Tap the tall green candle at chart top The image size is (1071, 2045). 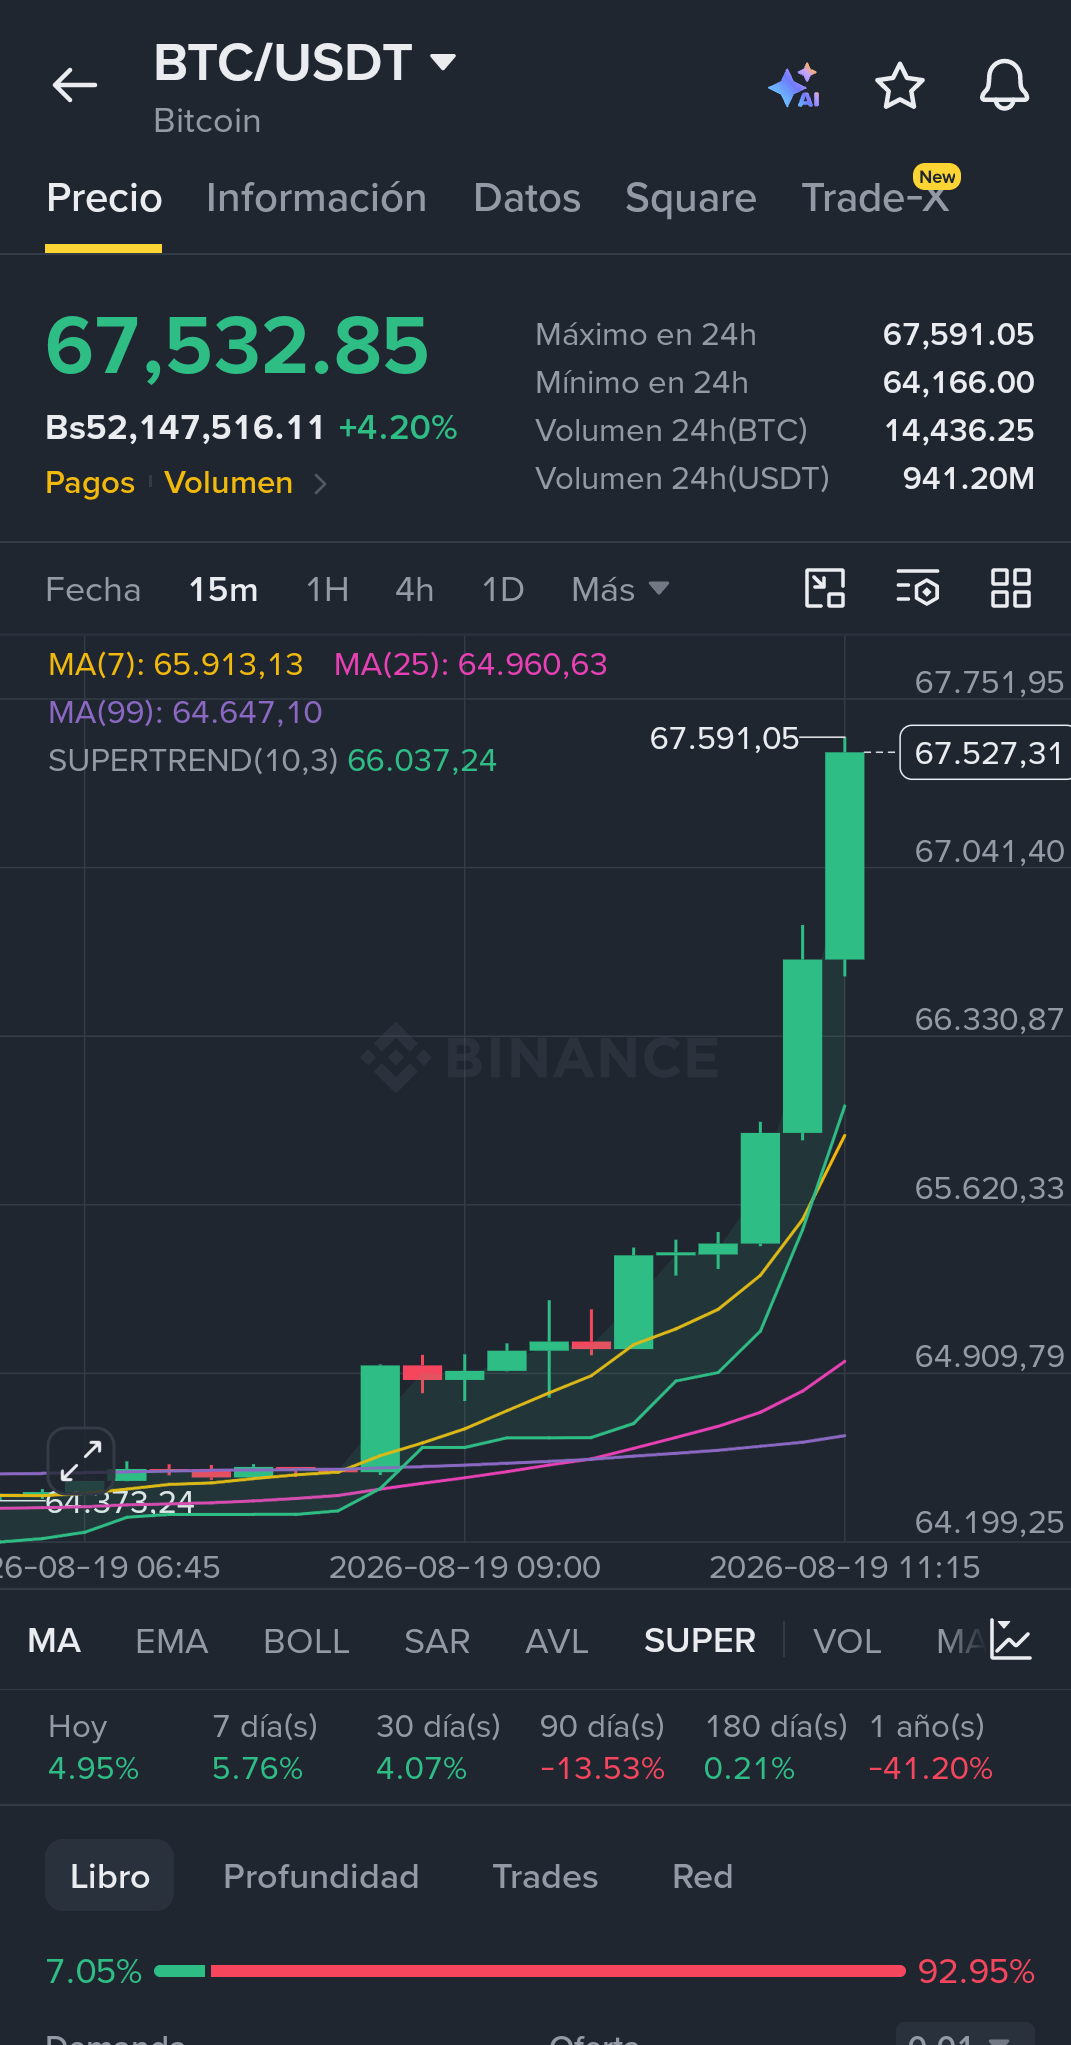pyautogui.click(x=845, y=855)
